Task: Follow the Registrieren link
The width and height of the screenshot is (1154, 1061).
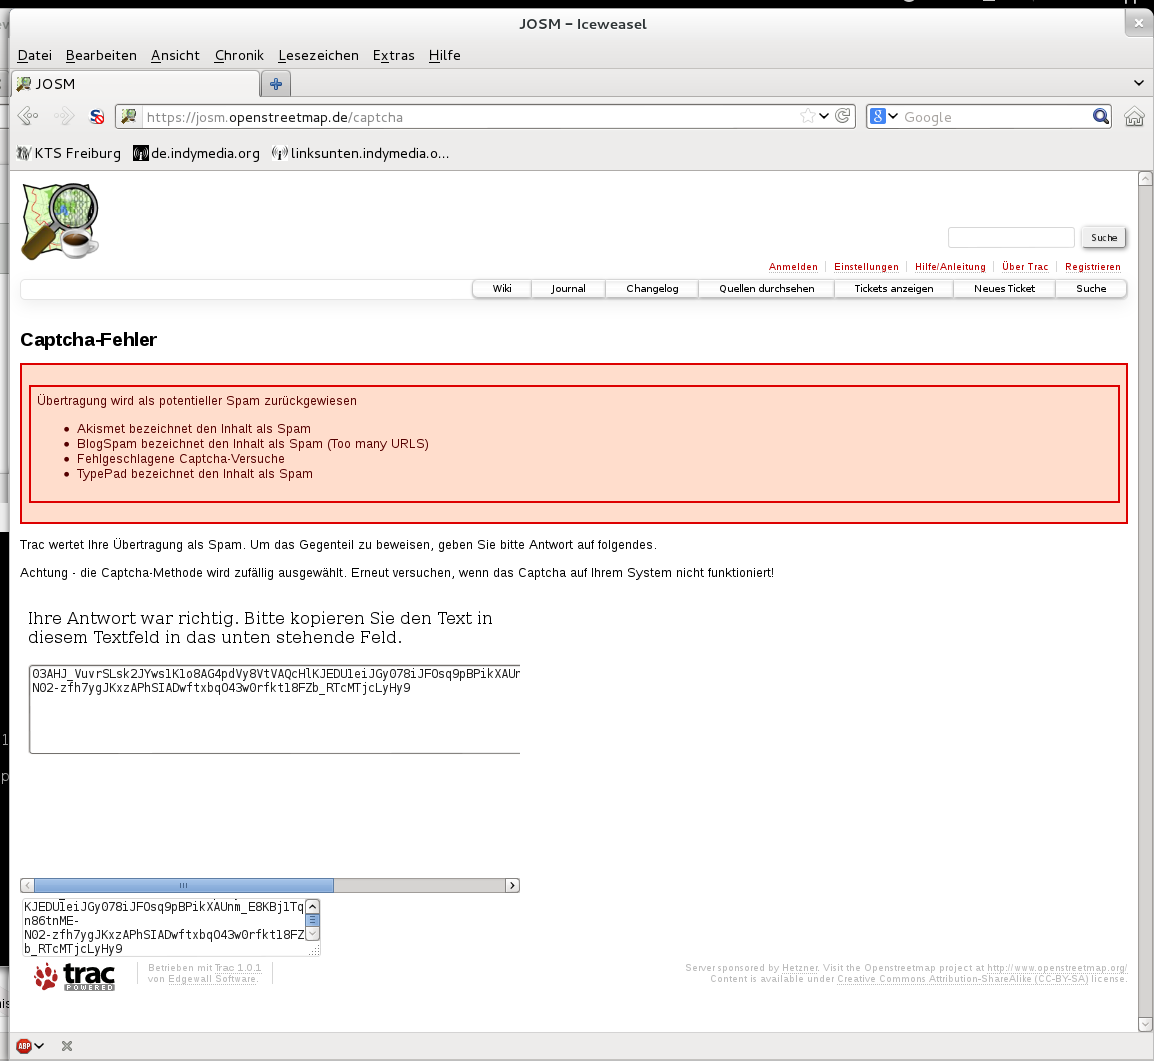Action: [1092, 267]
